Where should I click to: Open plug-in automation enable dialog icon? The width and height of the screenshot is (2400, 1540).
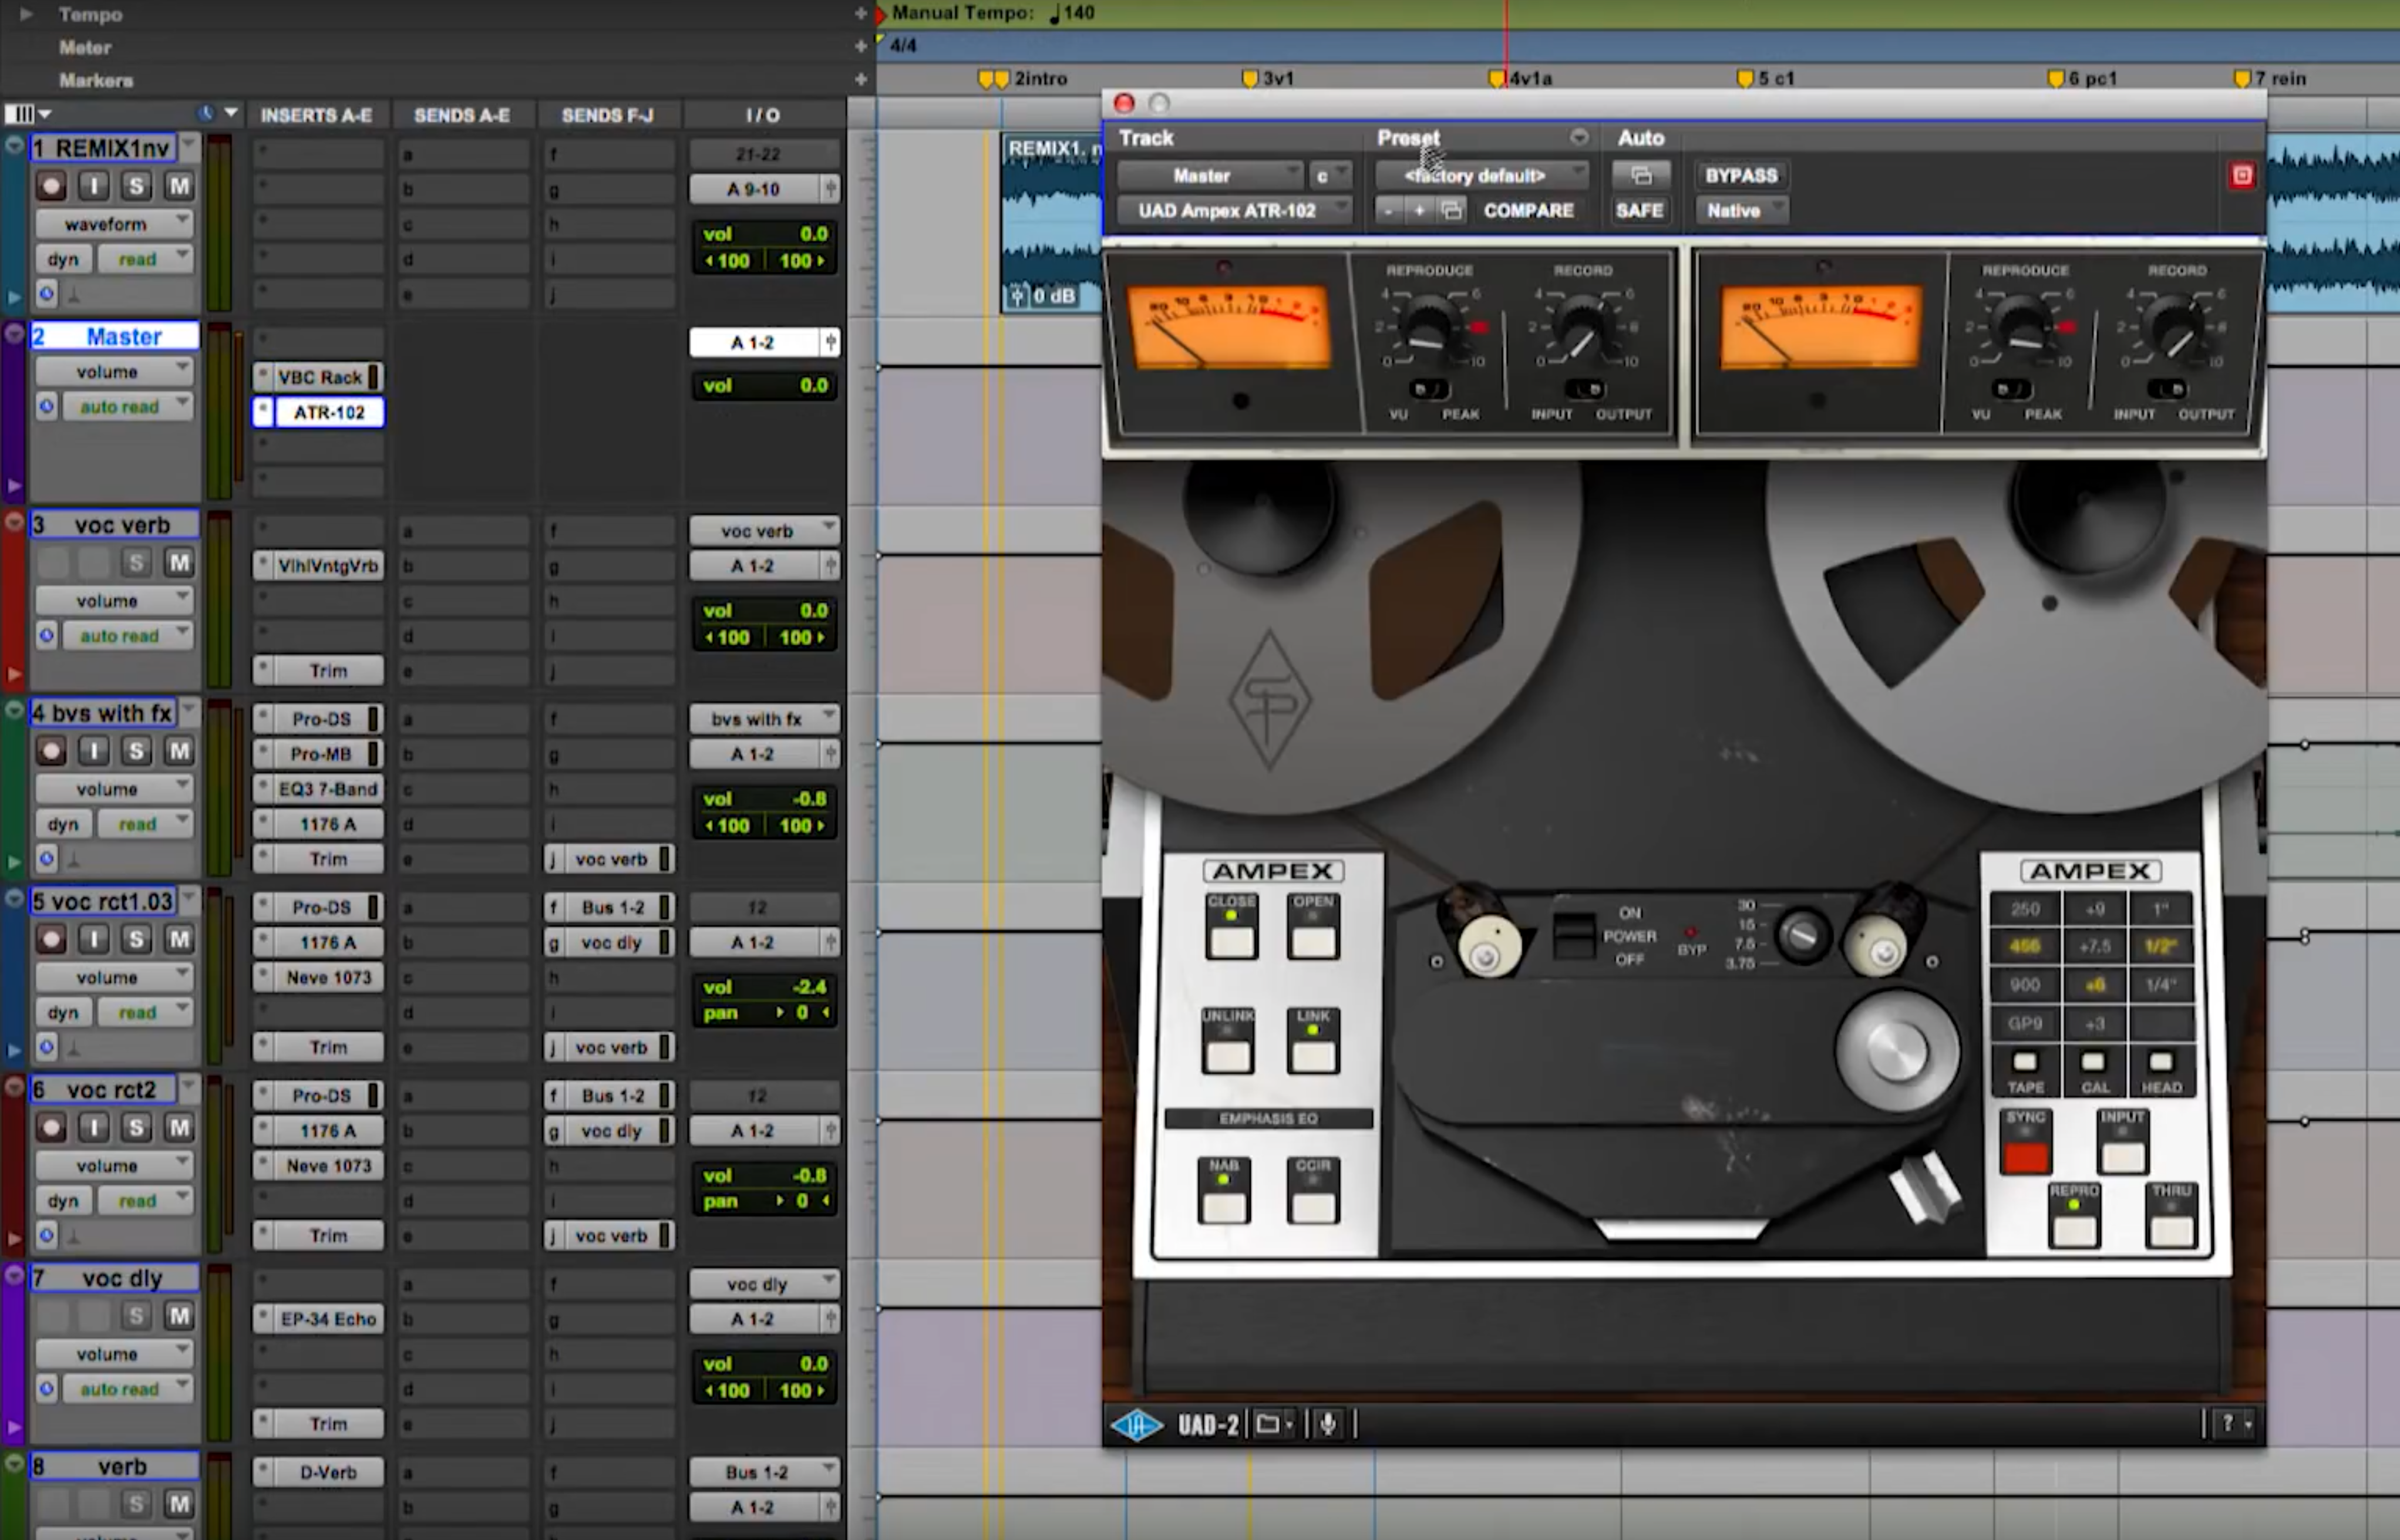1641,175
